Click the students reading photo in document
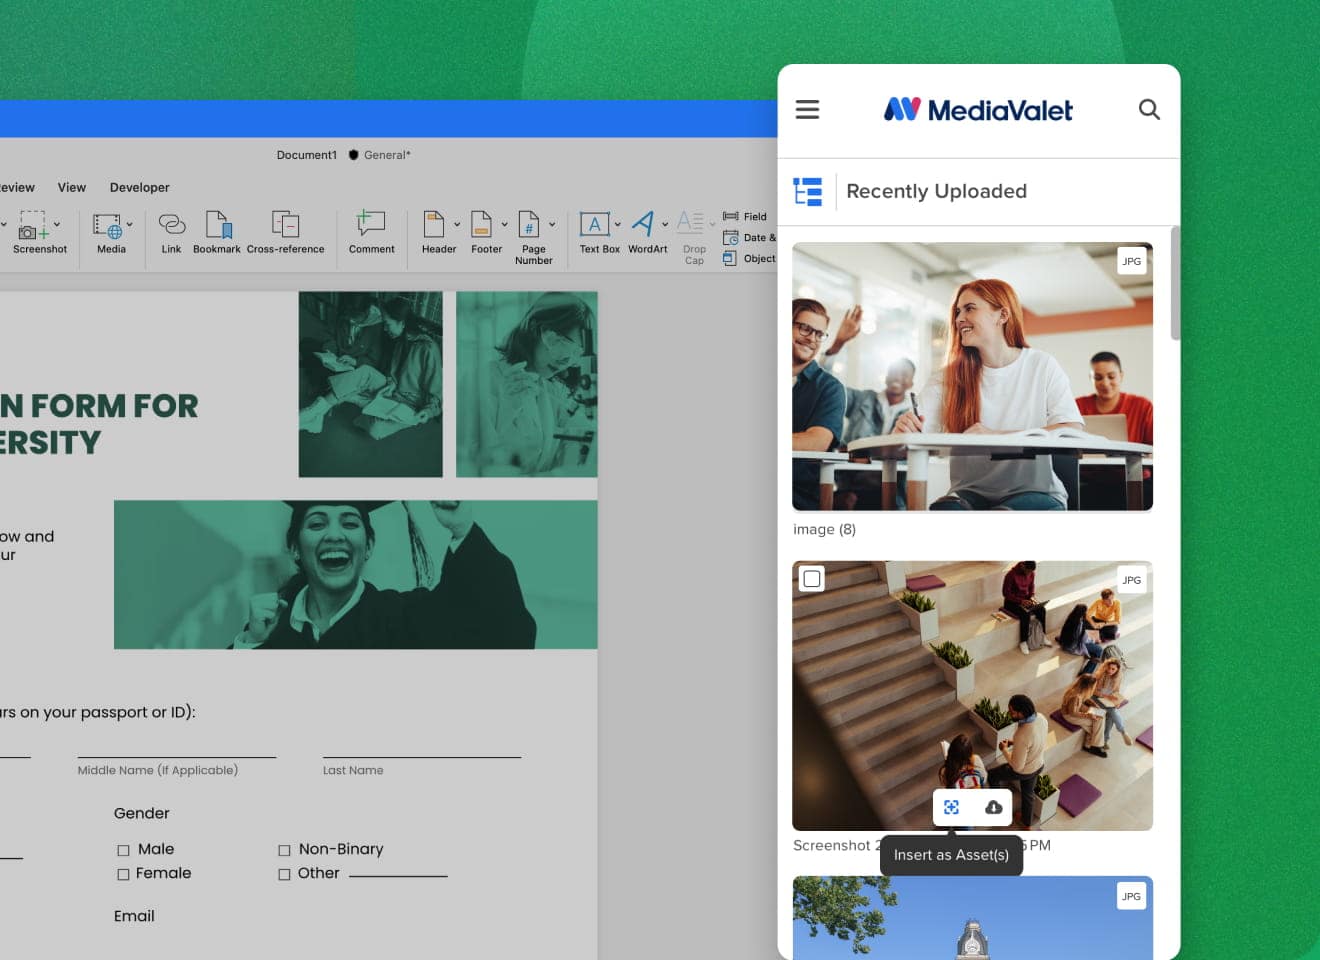 [370, 384]
